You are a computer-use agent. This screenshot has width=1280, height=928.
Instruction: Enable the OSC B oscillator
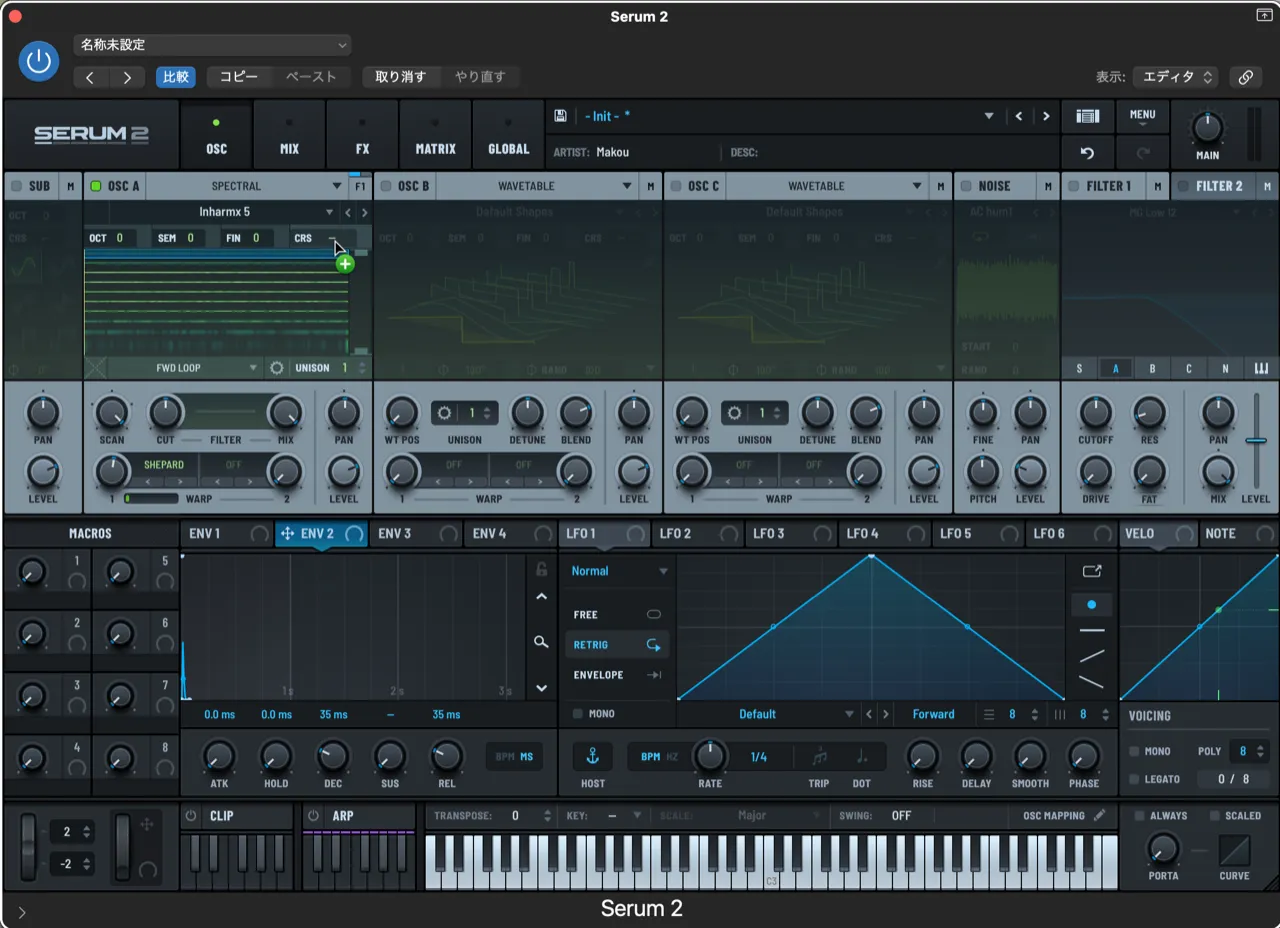[x=386, y=186]
